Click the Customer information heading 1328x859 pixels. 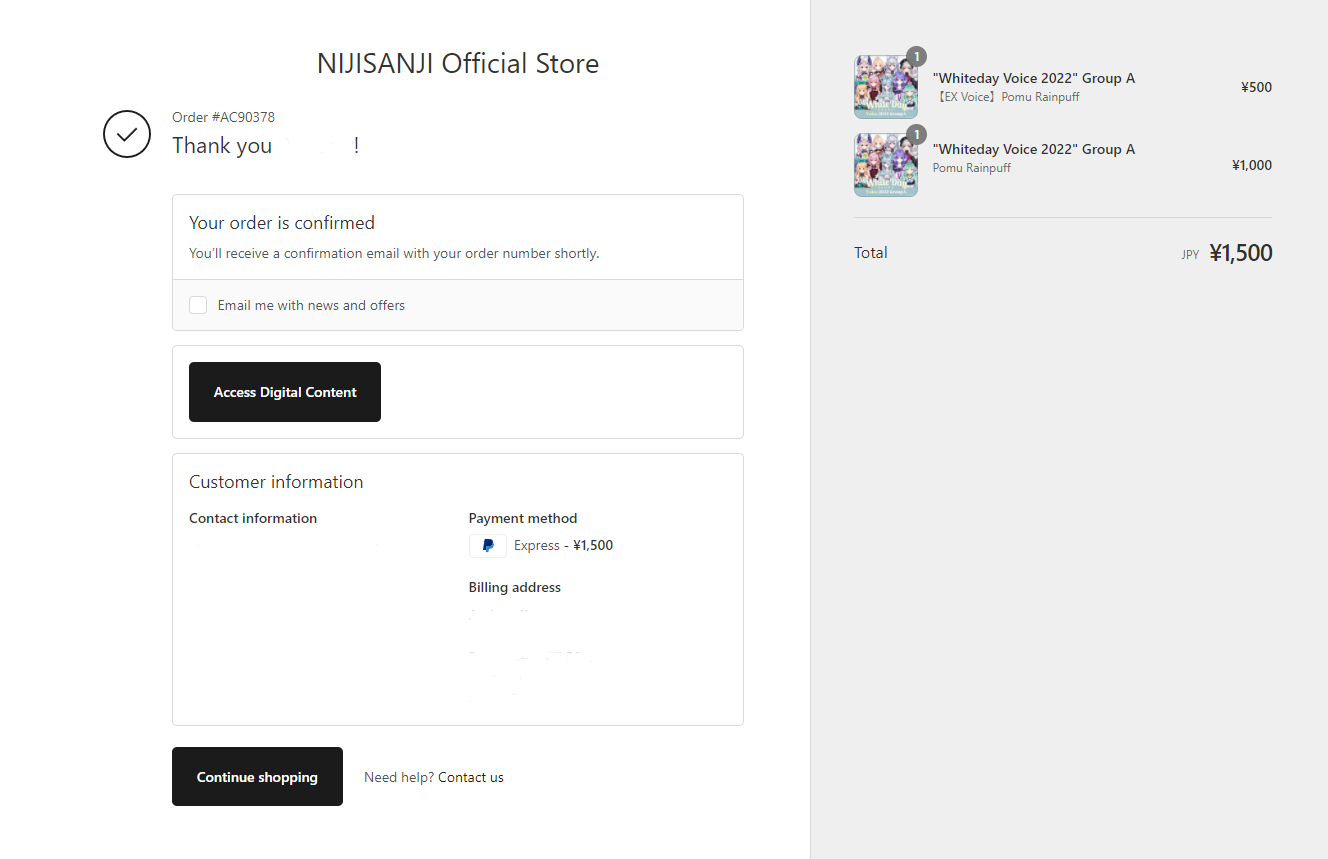click(x=276, y=482)
